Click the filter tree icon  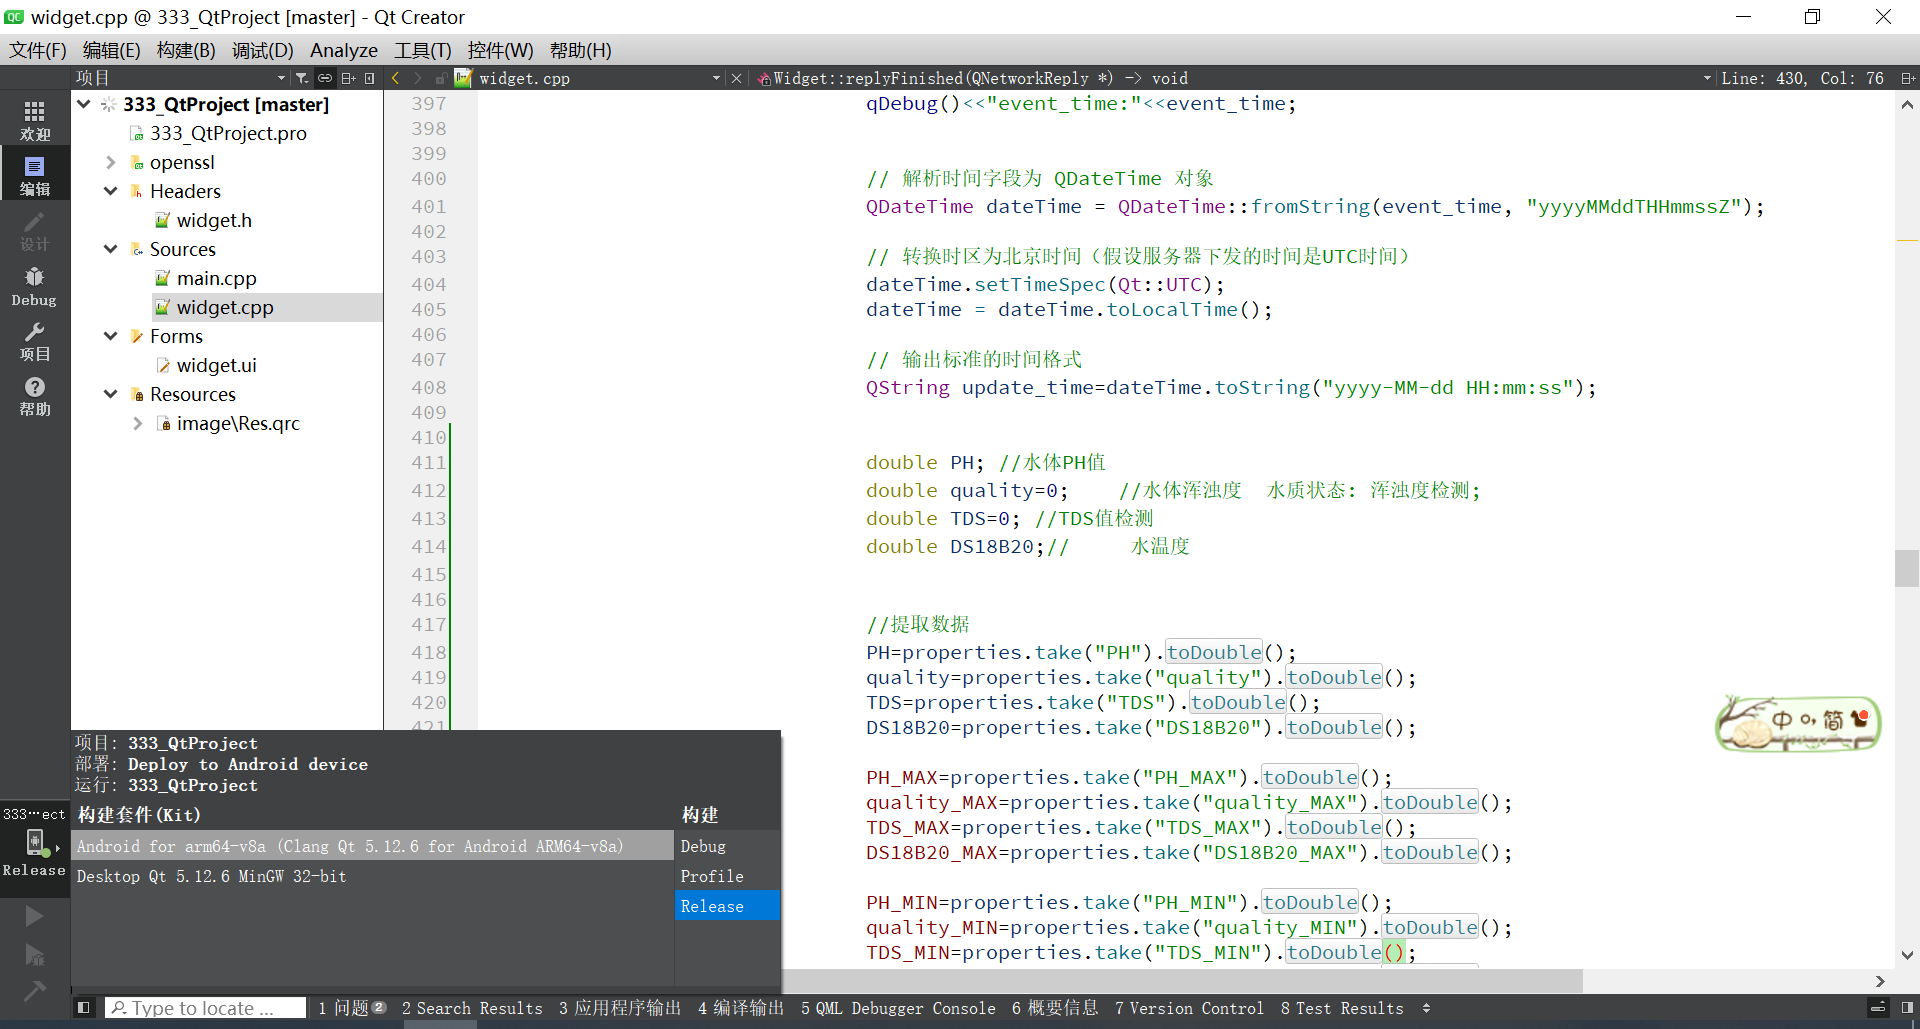[301, 78]
